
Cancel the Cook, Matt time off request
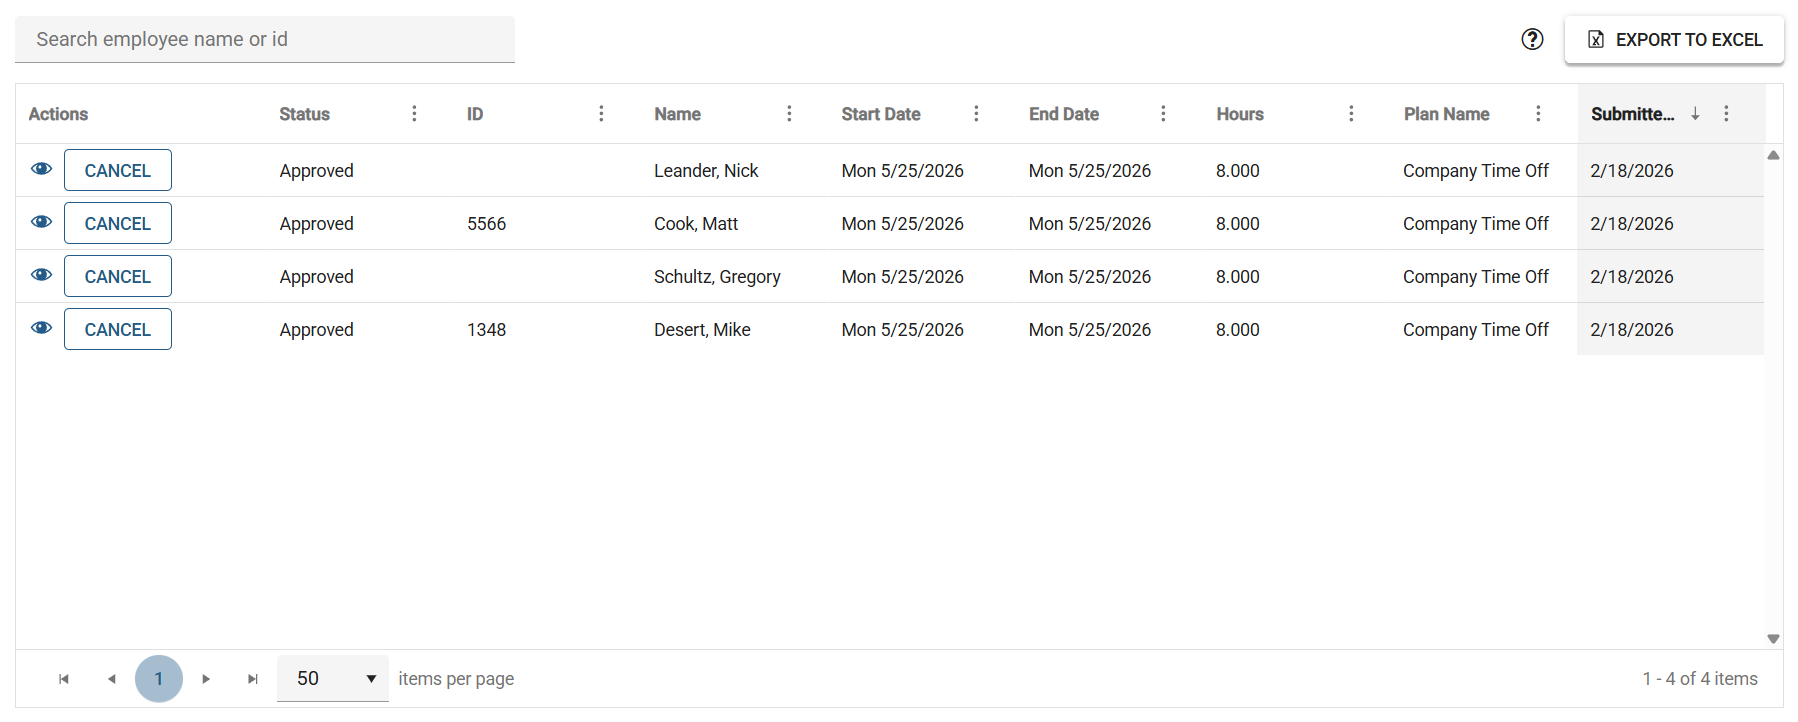[x=118, y=223]
